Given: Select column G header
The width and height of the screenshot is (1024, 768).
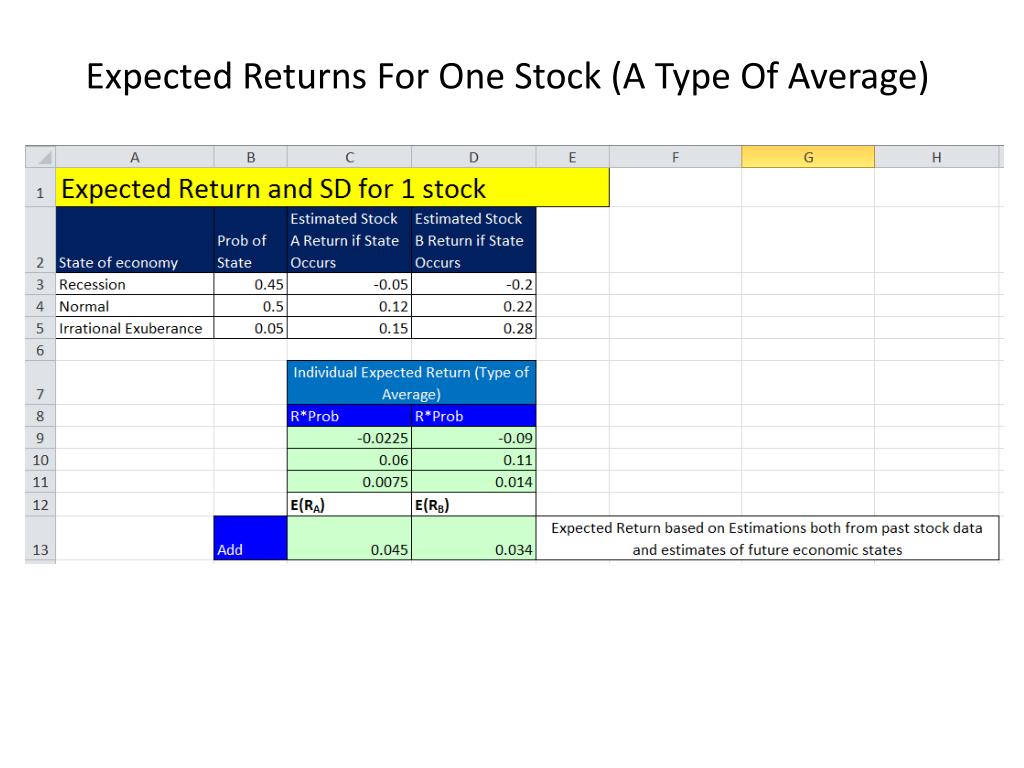Looking at the screenshot, I should point(808,157).
